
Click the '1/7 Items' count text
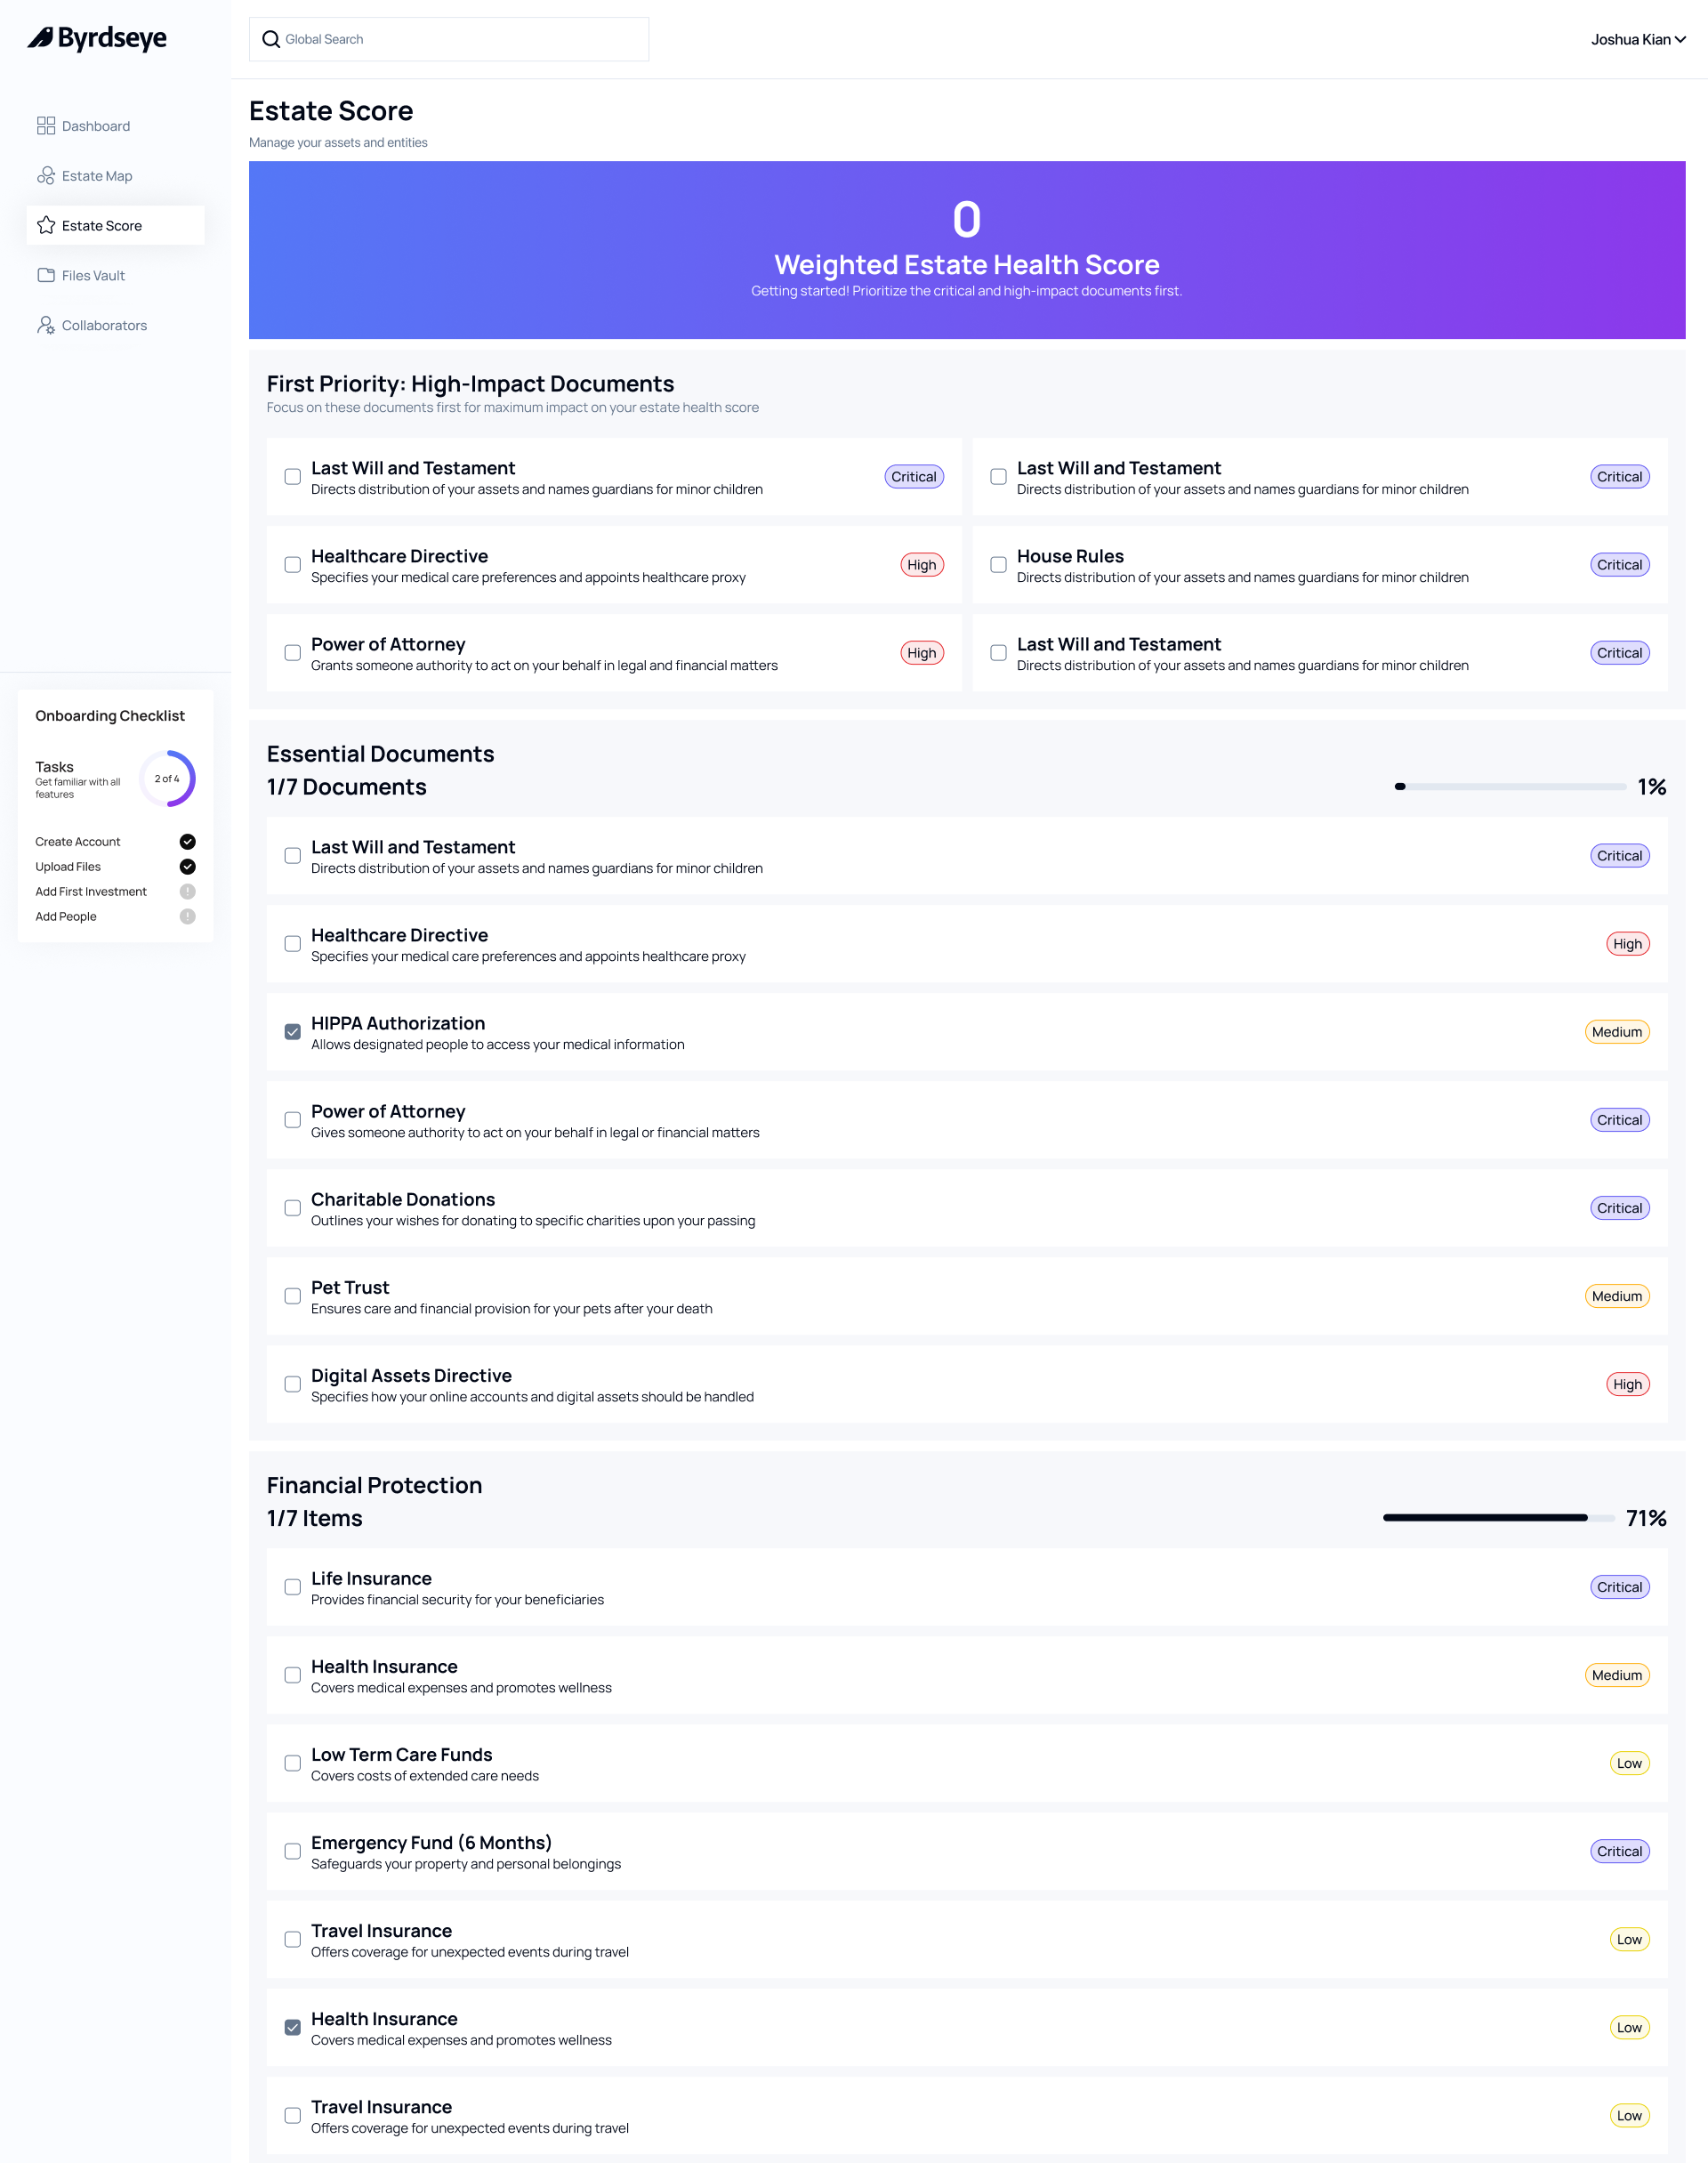pos(314,1518)
